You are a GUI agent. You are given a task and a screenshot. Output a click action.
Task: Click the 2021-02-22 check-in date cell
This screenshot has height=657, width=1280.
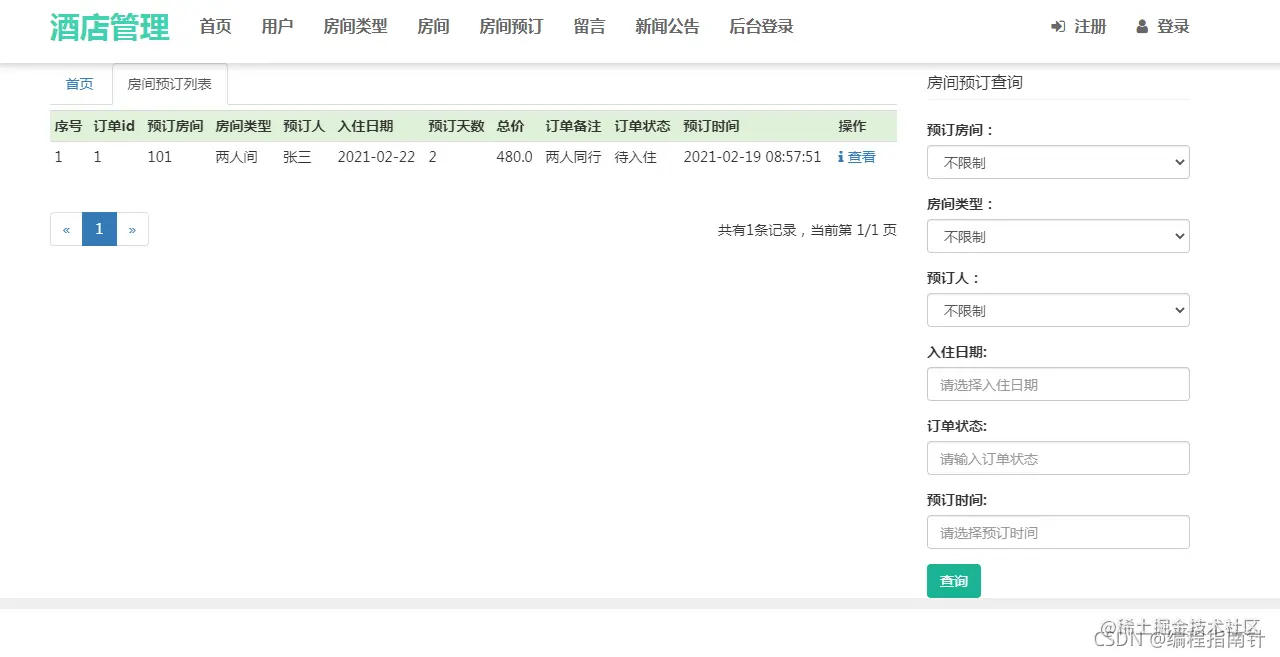click(x=376, y=157)
